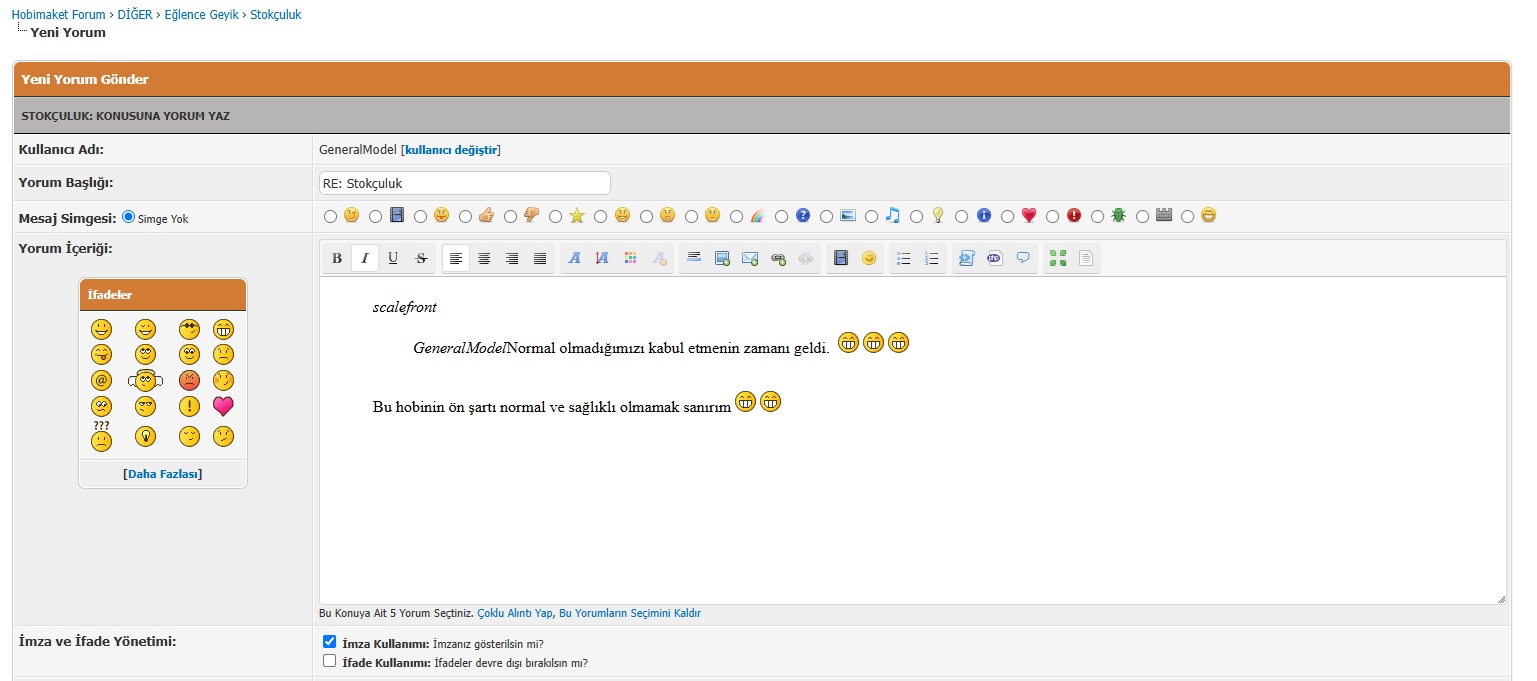
Task: Select the red heart message icon radio button
Action: (1007, 216)
